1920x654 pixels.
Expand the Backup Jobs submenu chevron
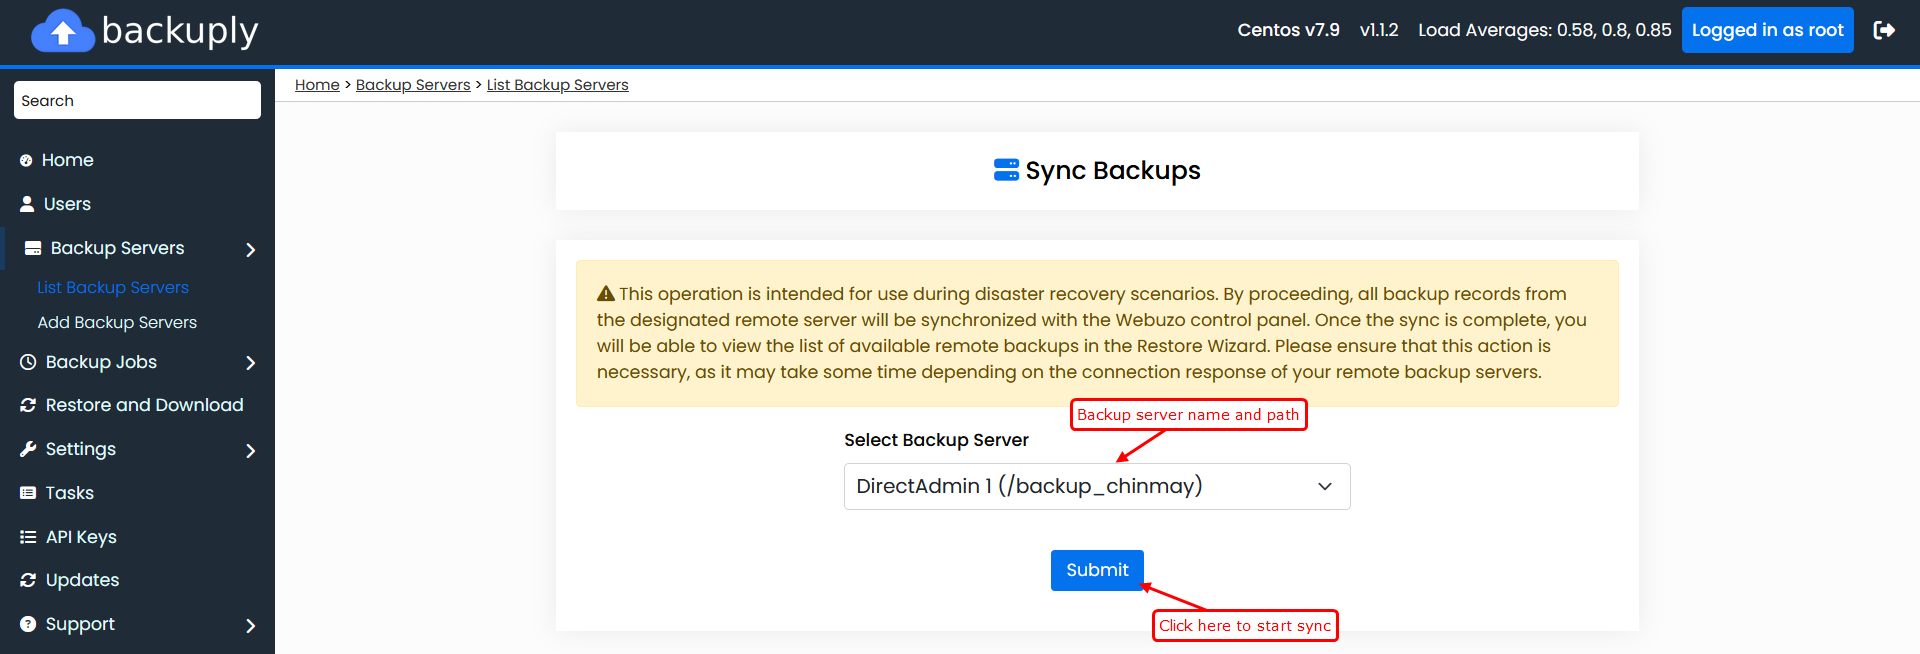pos(251,363)
